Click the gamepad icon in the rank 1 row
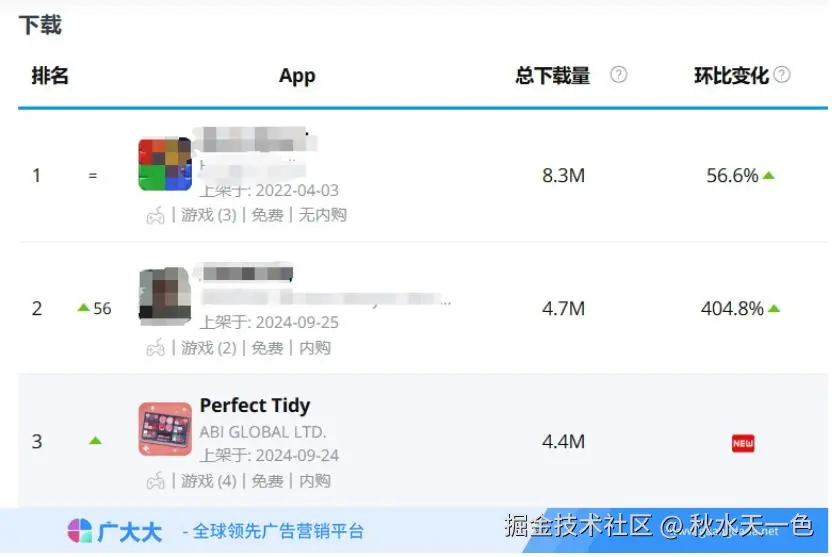832x557 pixels. (x=155, y=215)
